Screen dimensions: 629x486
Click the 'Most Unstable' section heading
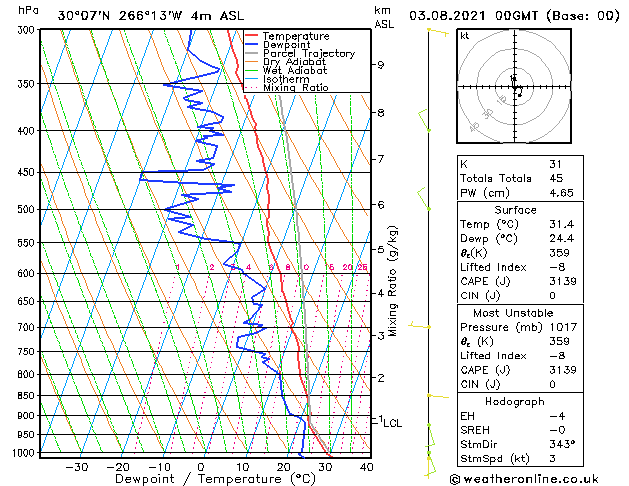point(513,313)
